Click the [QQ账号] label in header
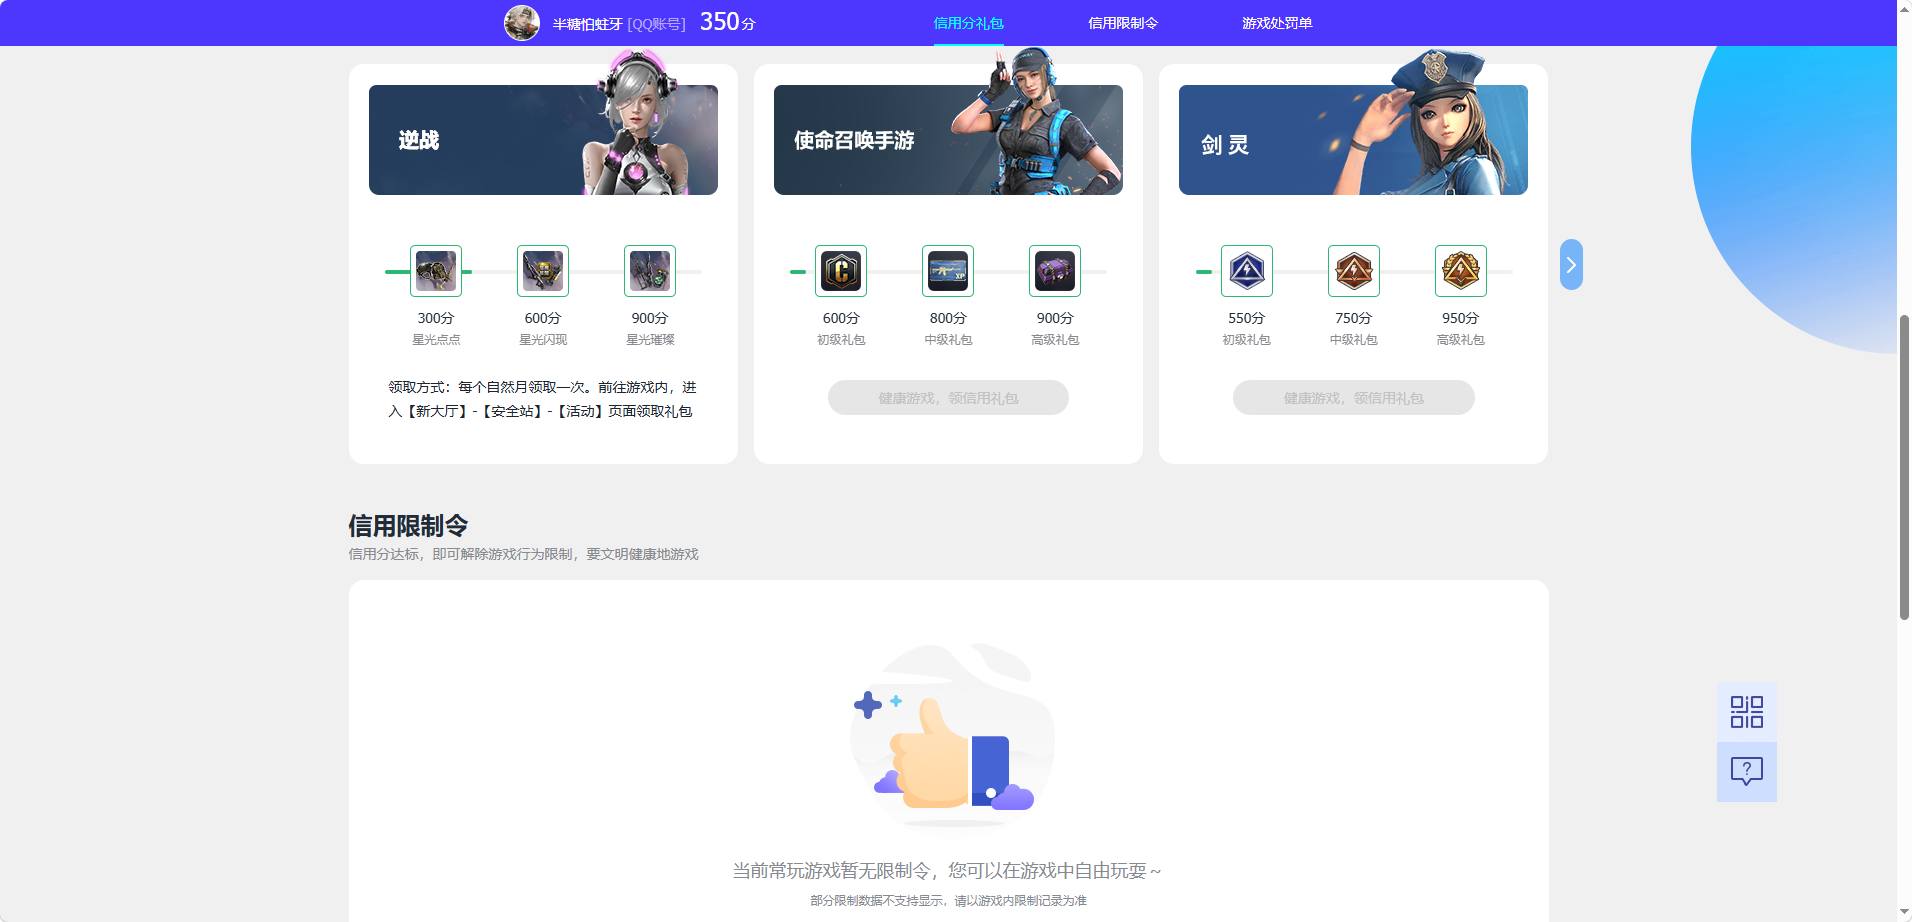Image resolution: width=1912 pixels, height=922 pixels. coord(656,24)
